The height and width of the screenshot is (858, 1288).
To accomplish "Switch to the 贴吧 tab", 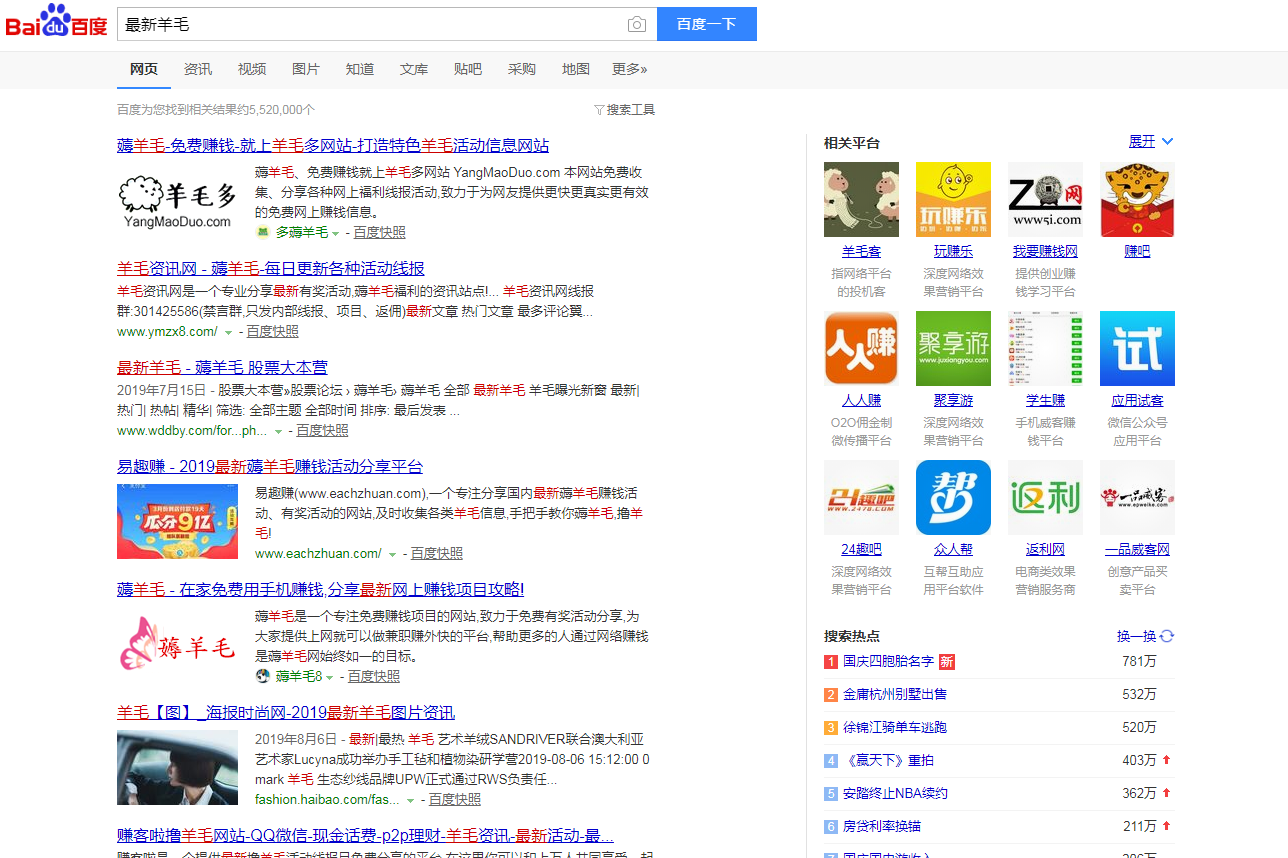I will (468, 69).
